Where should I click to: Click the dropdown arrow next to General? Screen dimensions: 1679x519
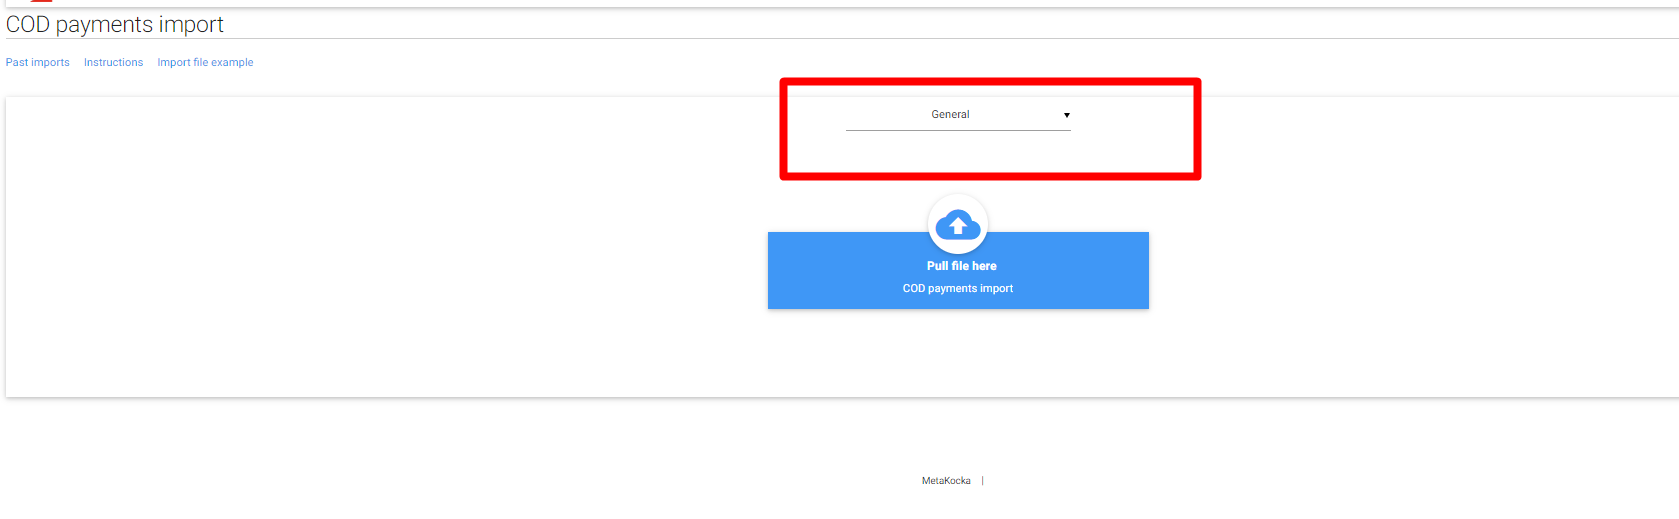click(x=1067, y=115)
